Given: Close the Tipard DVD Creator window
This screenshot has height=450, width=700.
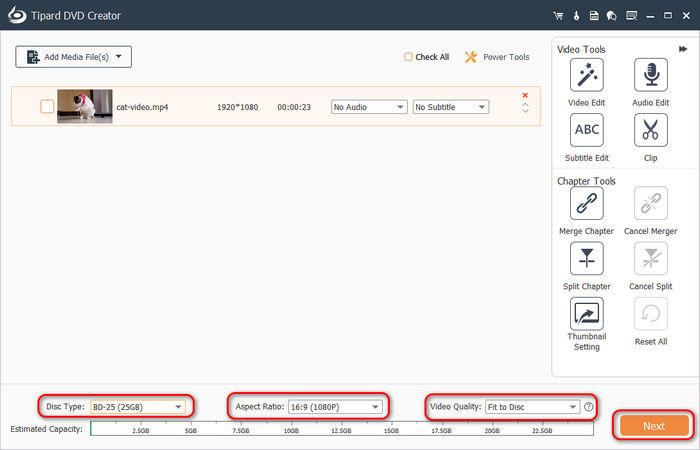Looking at the screenshot, I should click(687, 16).
